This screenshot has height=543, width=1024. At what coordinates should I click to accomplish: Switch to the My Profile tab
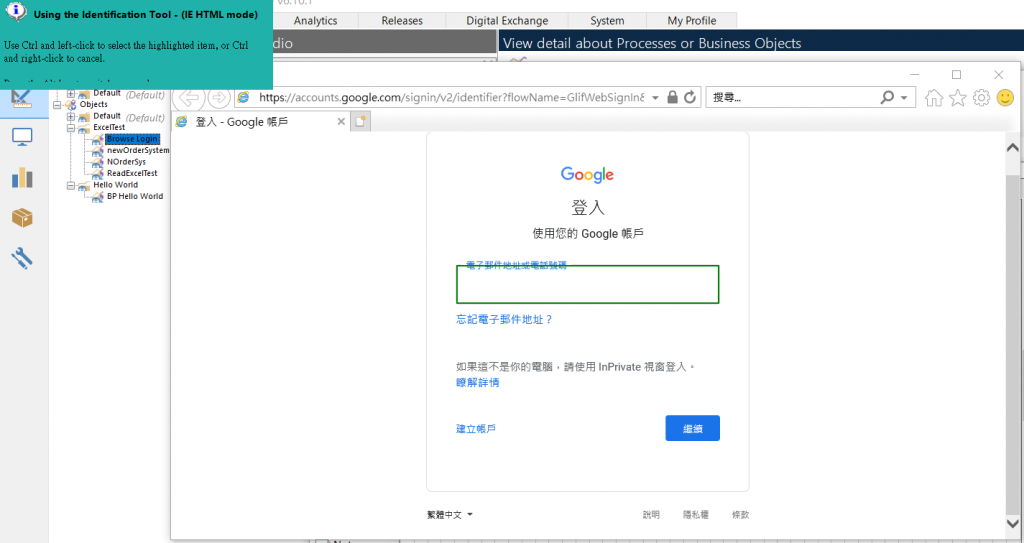tap(692, 21)
